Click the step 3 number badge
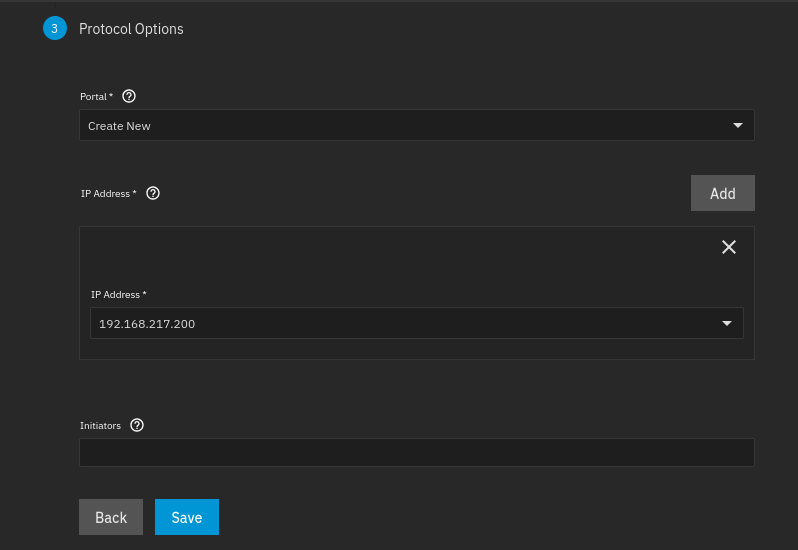 point(54,29)
